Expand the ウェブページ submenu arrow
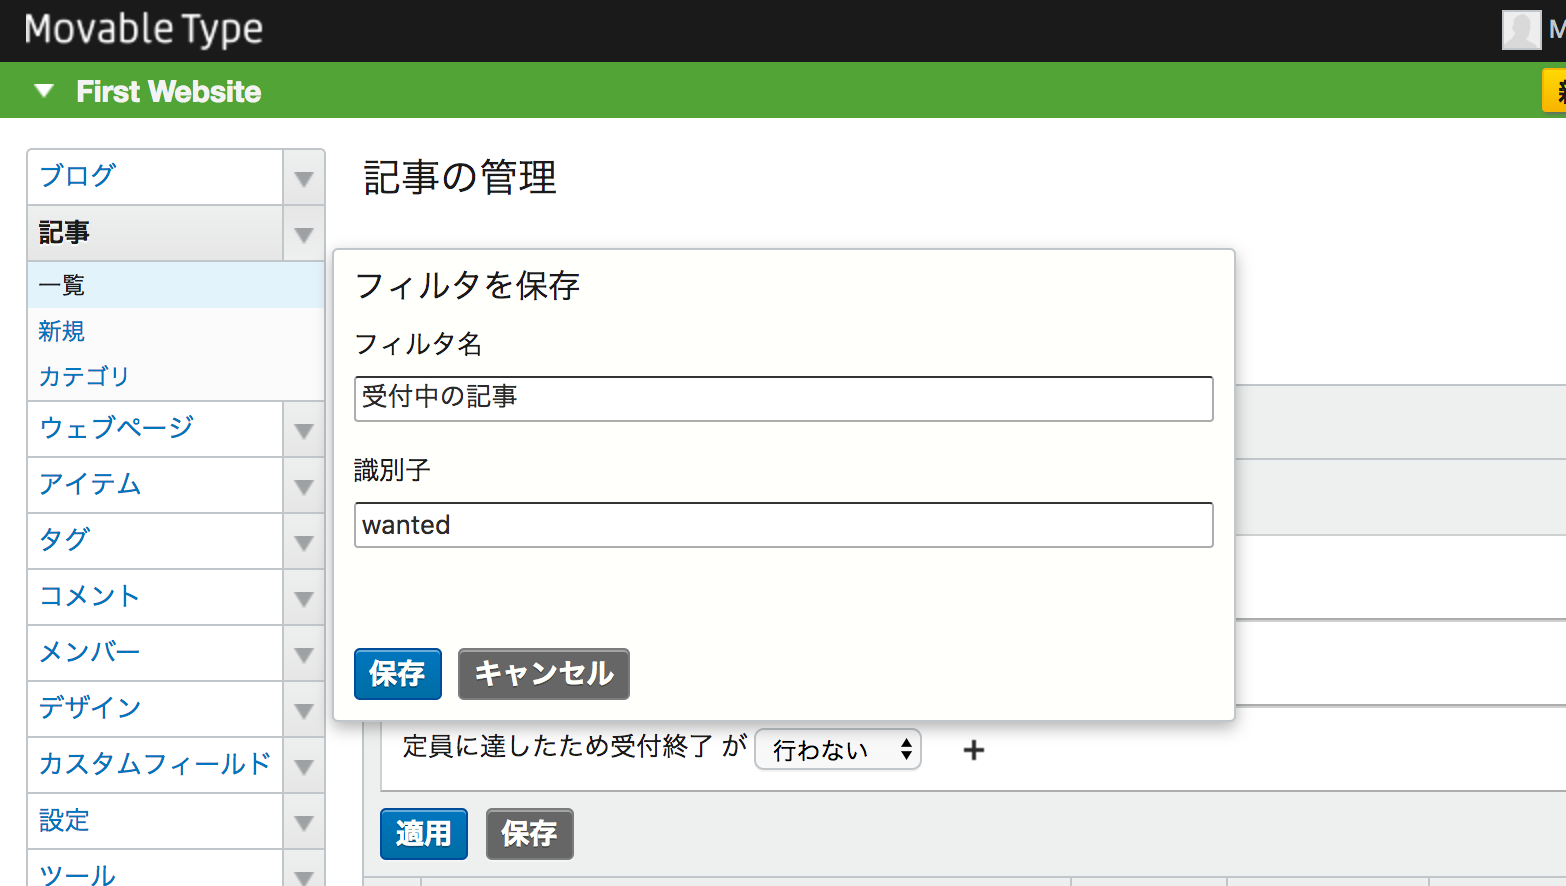This screenshot has height=886, width=1566. (303, 429)
